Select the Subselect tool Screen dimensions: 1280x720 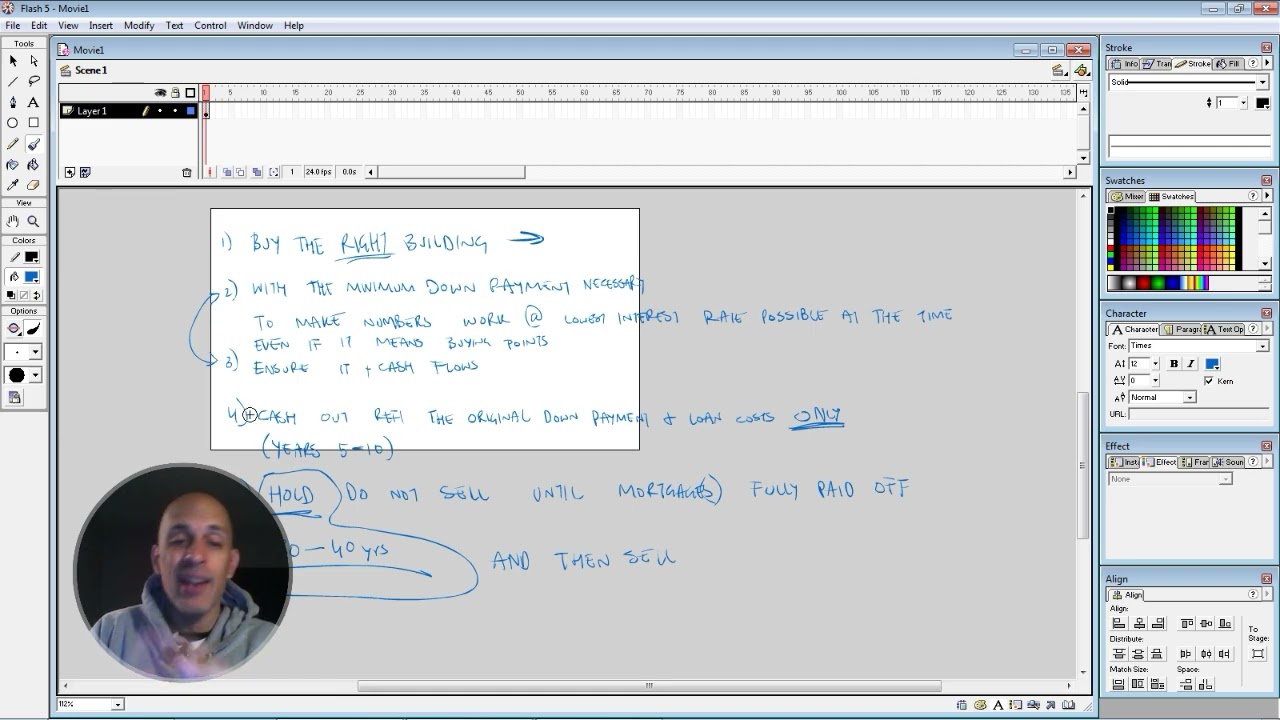(x=33, y=61)
